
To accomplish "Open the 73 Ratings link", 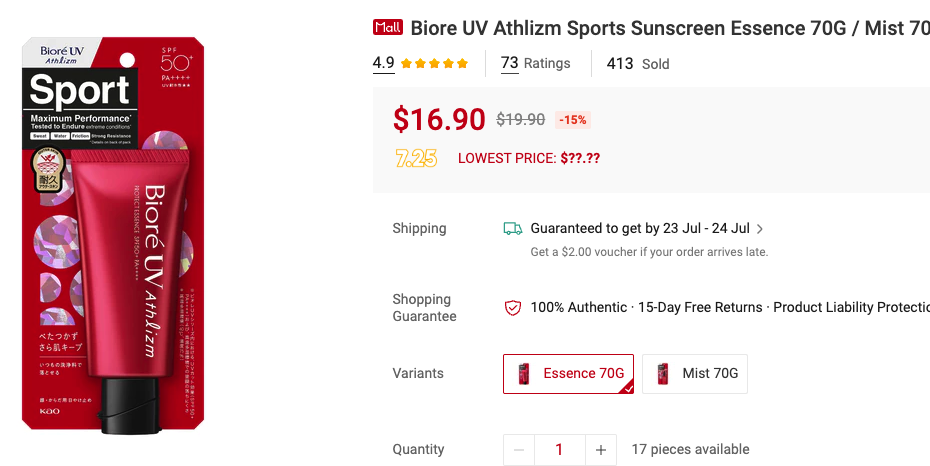I will click(x=535, y=64).
